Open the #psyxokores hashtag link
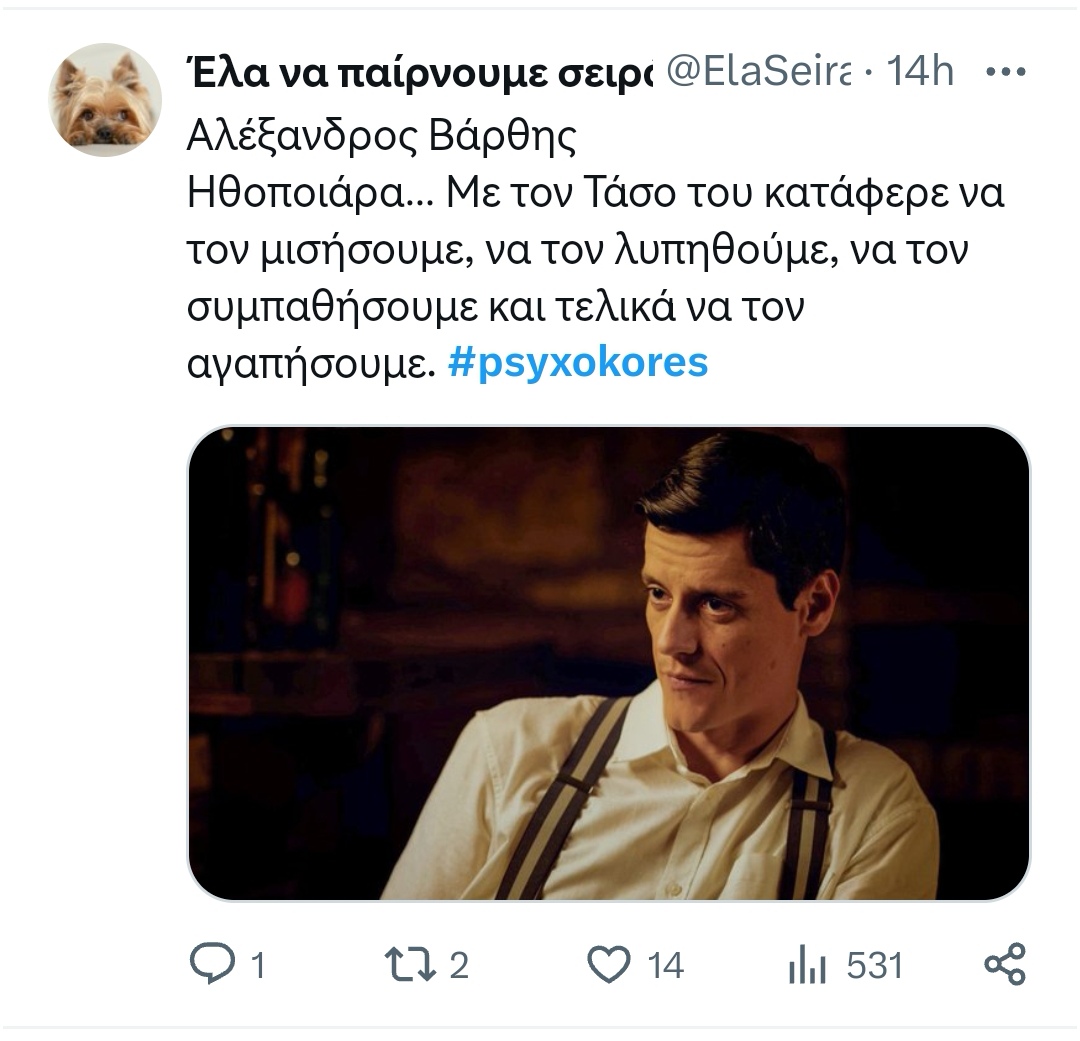Screen dimensions: 1080x1041 578,363
